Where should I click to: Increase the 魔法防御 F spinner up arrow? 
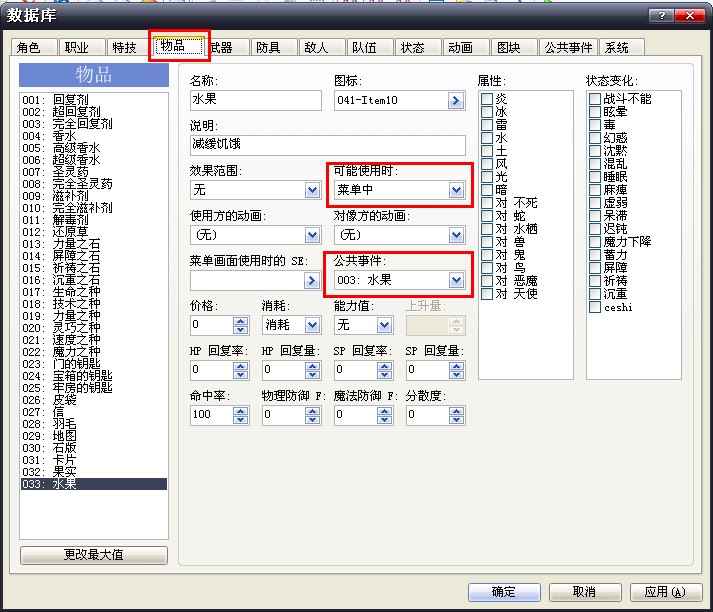click(x=384, y=411)
